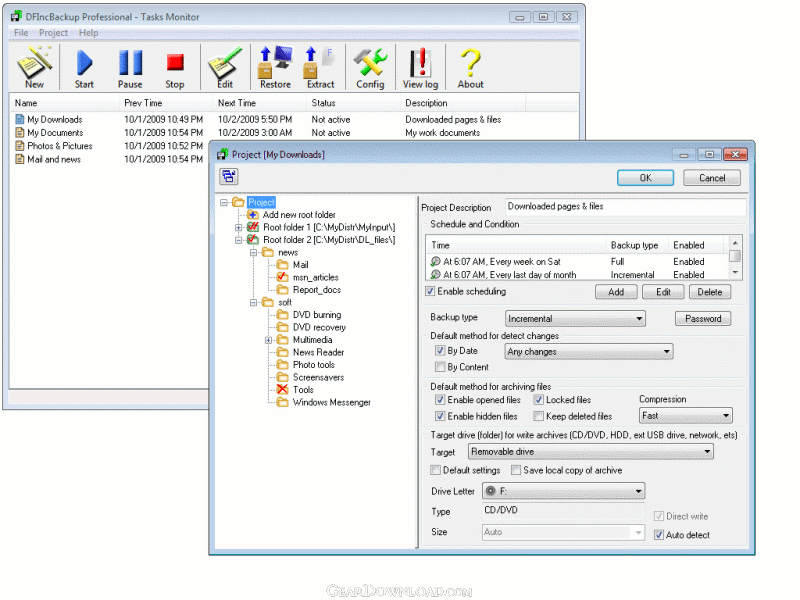Click Add to create schedule entry
This screenshot has height=600, width=800.
click(616, 292)
